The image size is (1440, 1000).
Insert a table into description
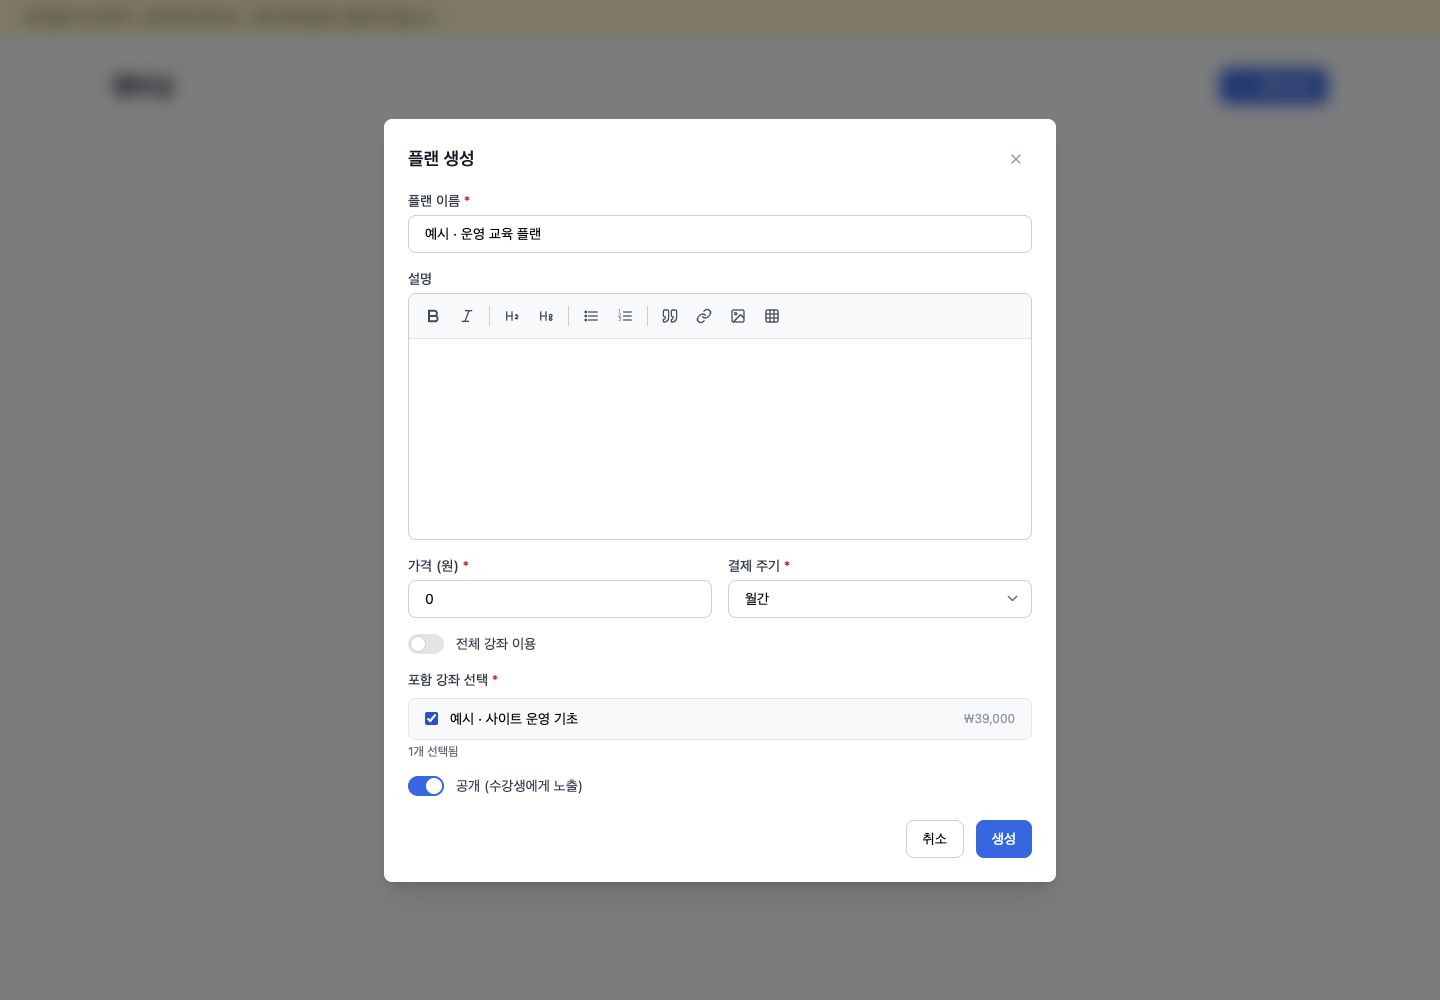(x=772, y=316)
